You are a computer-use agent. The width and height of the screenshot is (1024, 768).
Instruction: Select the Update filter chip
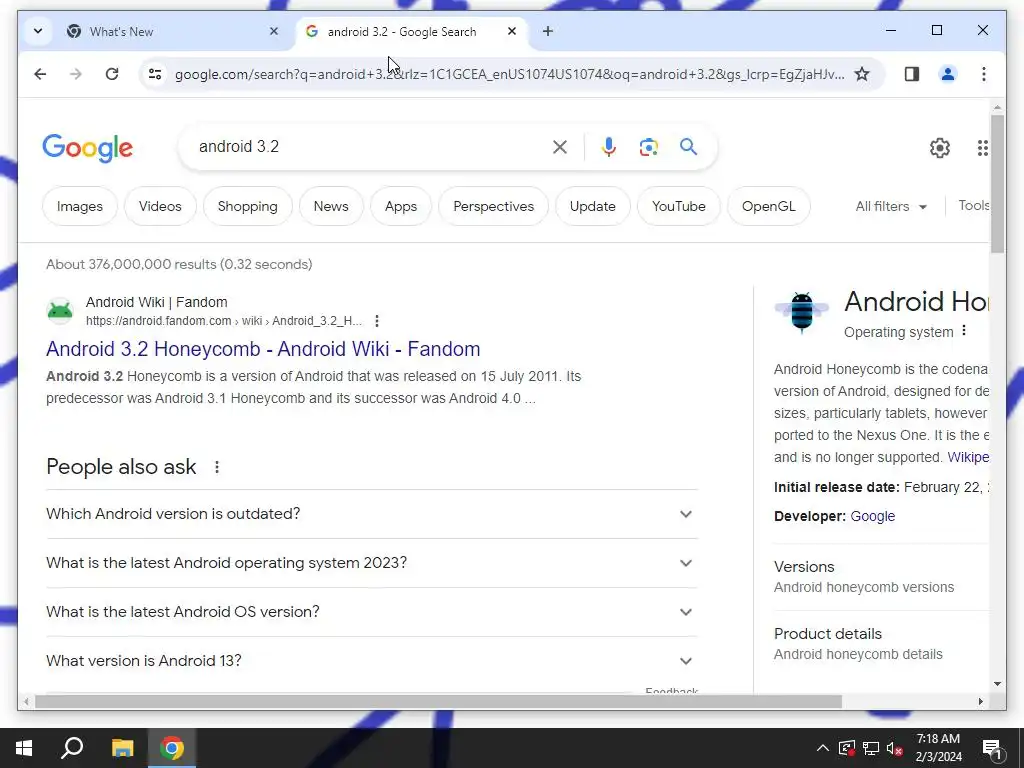click(593, 206)
